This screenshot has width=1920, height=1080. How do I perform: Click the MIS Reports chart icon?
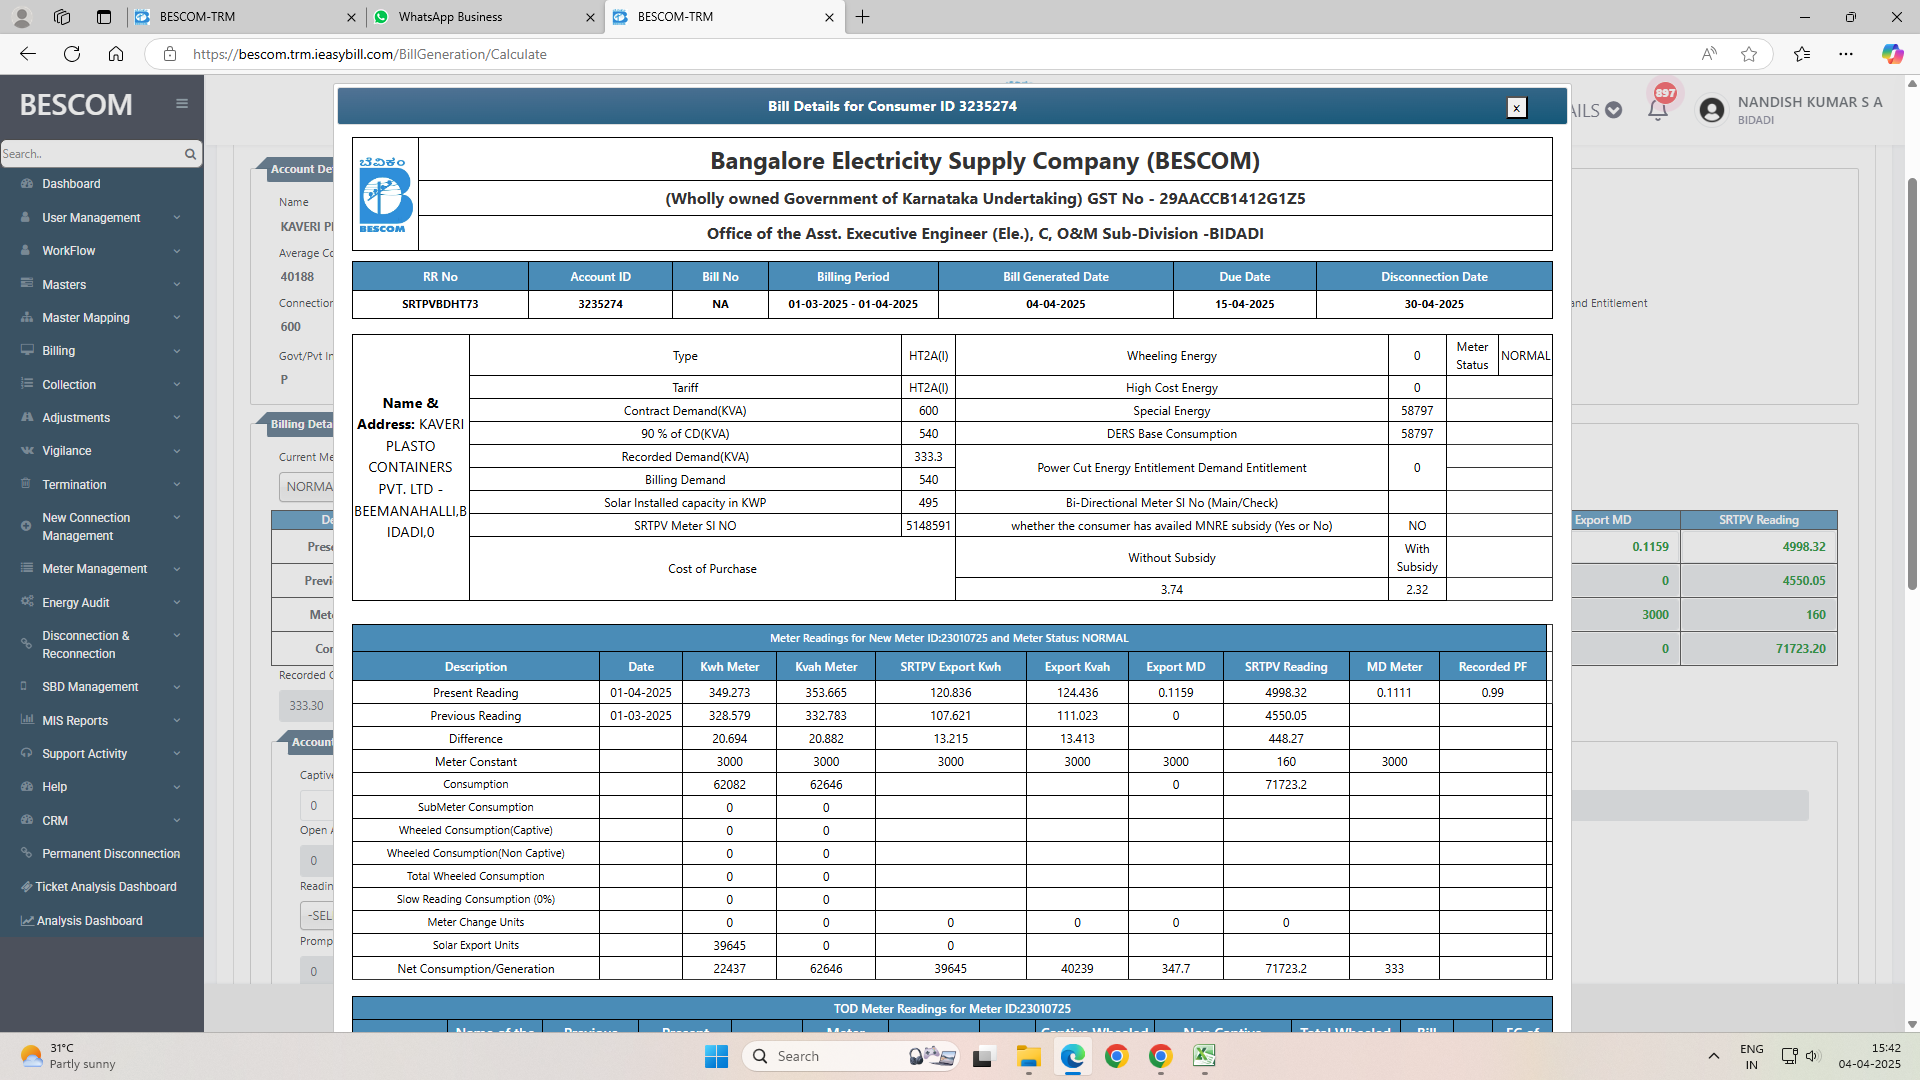click(27, 720)
